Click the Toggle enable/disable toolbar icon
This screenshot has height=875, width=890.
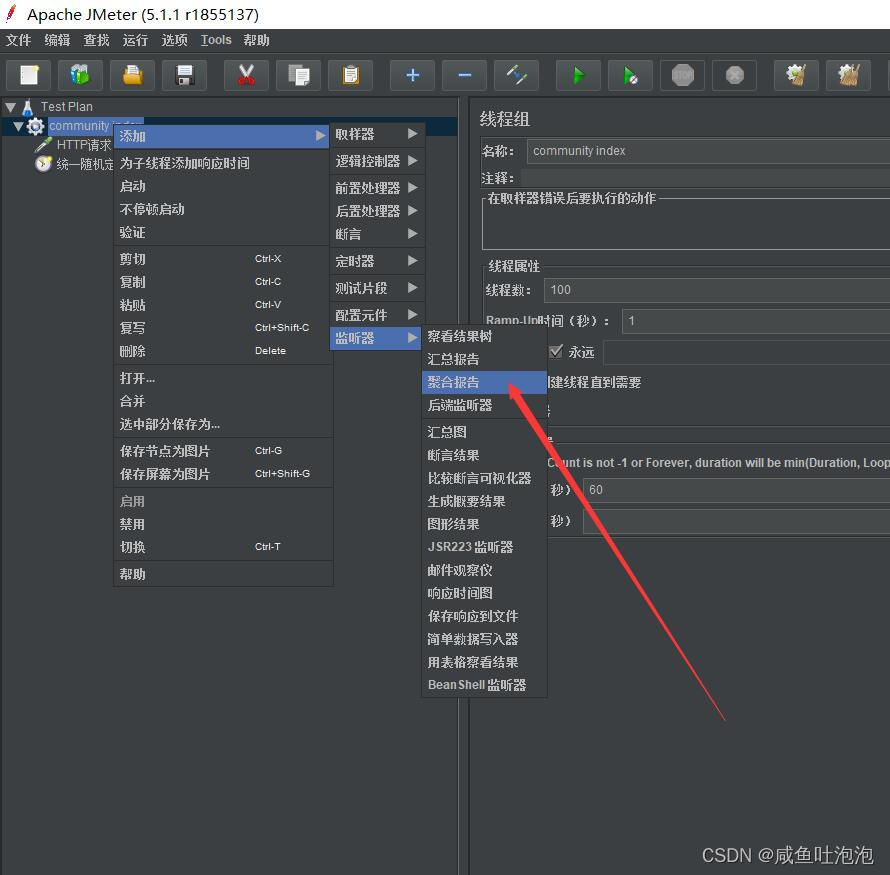[x=517, y=75]
